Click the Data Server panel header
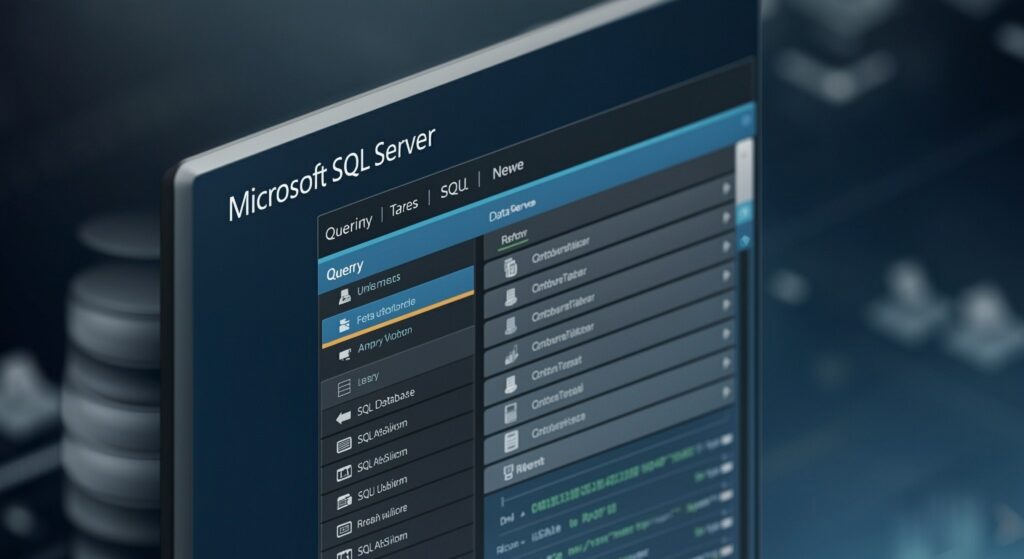 (512, 208)
